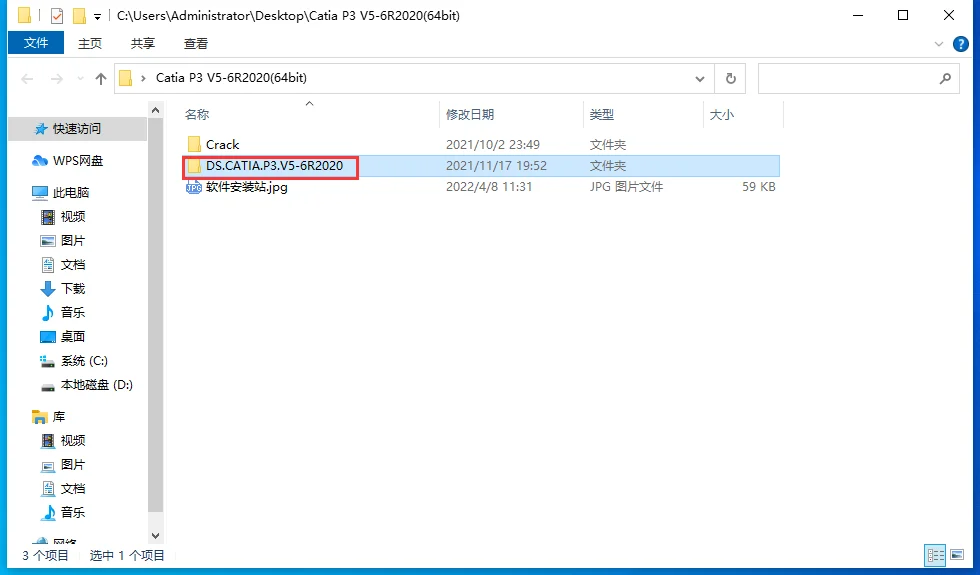The image size is (980, 575).
Task: Click the 系统 (C:) drive icon
Action: pyautogui.click(x=48, y=361)
